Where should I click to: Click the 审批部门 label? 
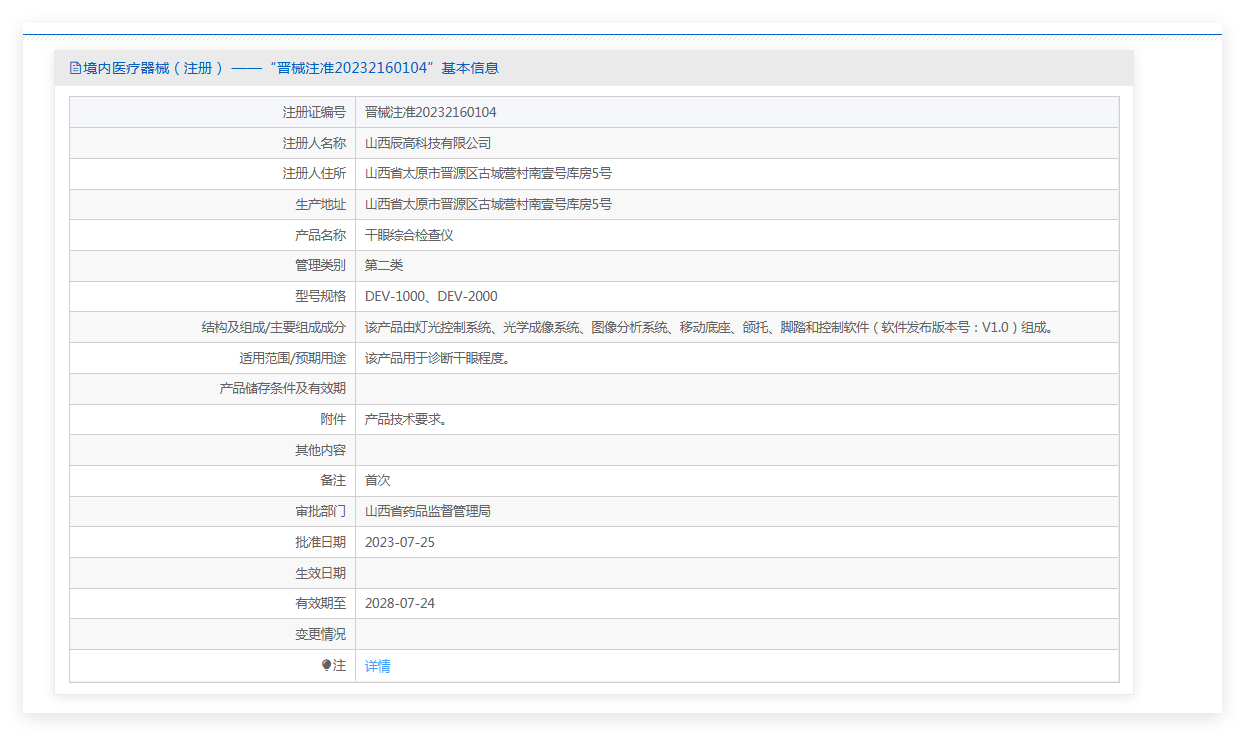click(x=320, y=512)
